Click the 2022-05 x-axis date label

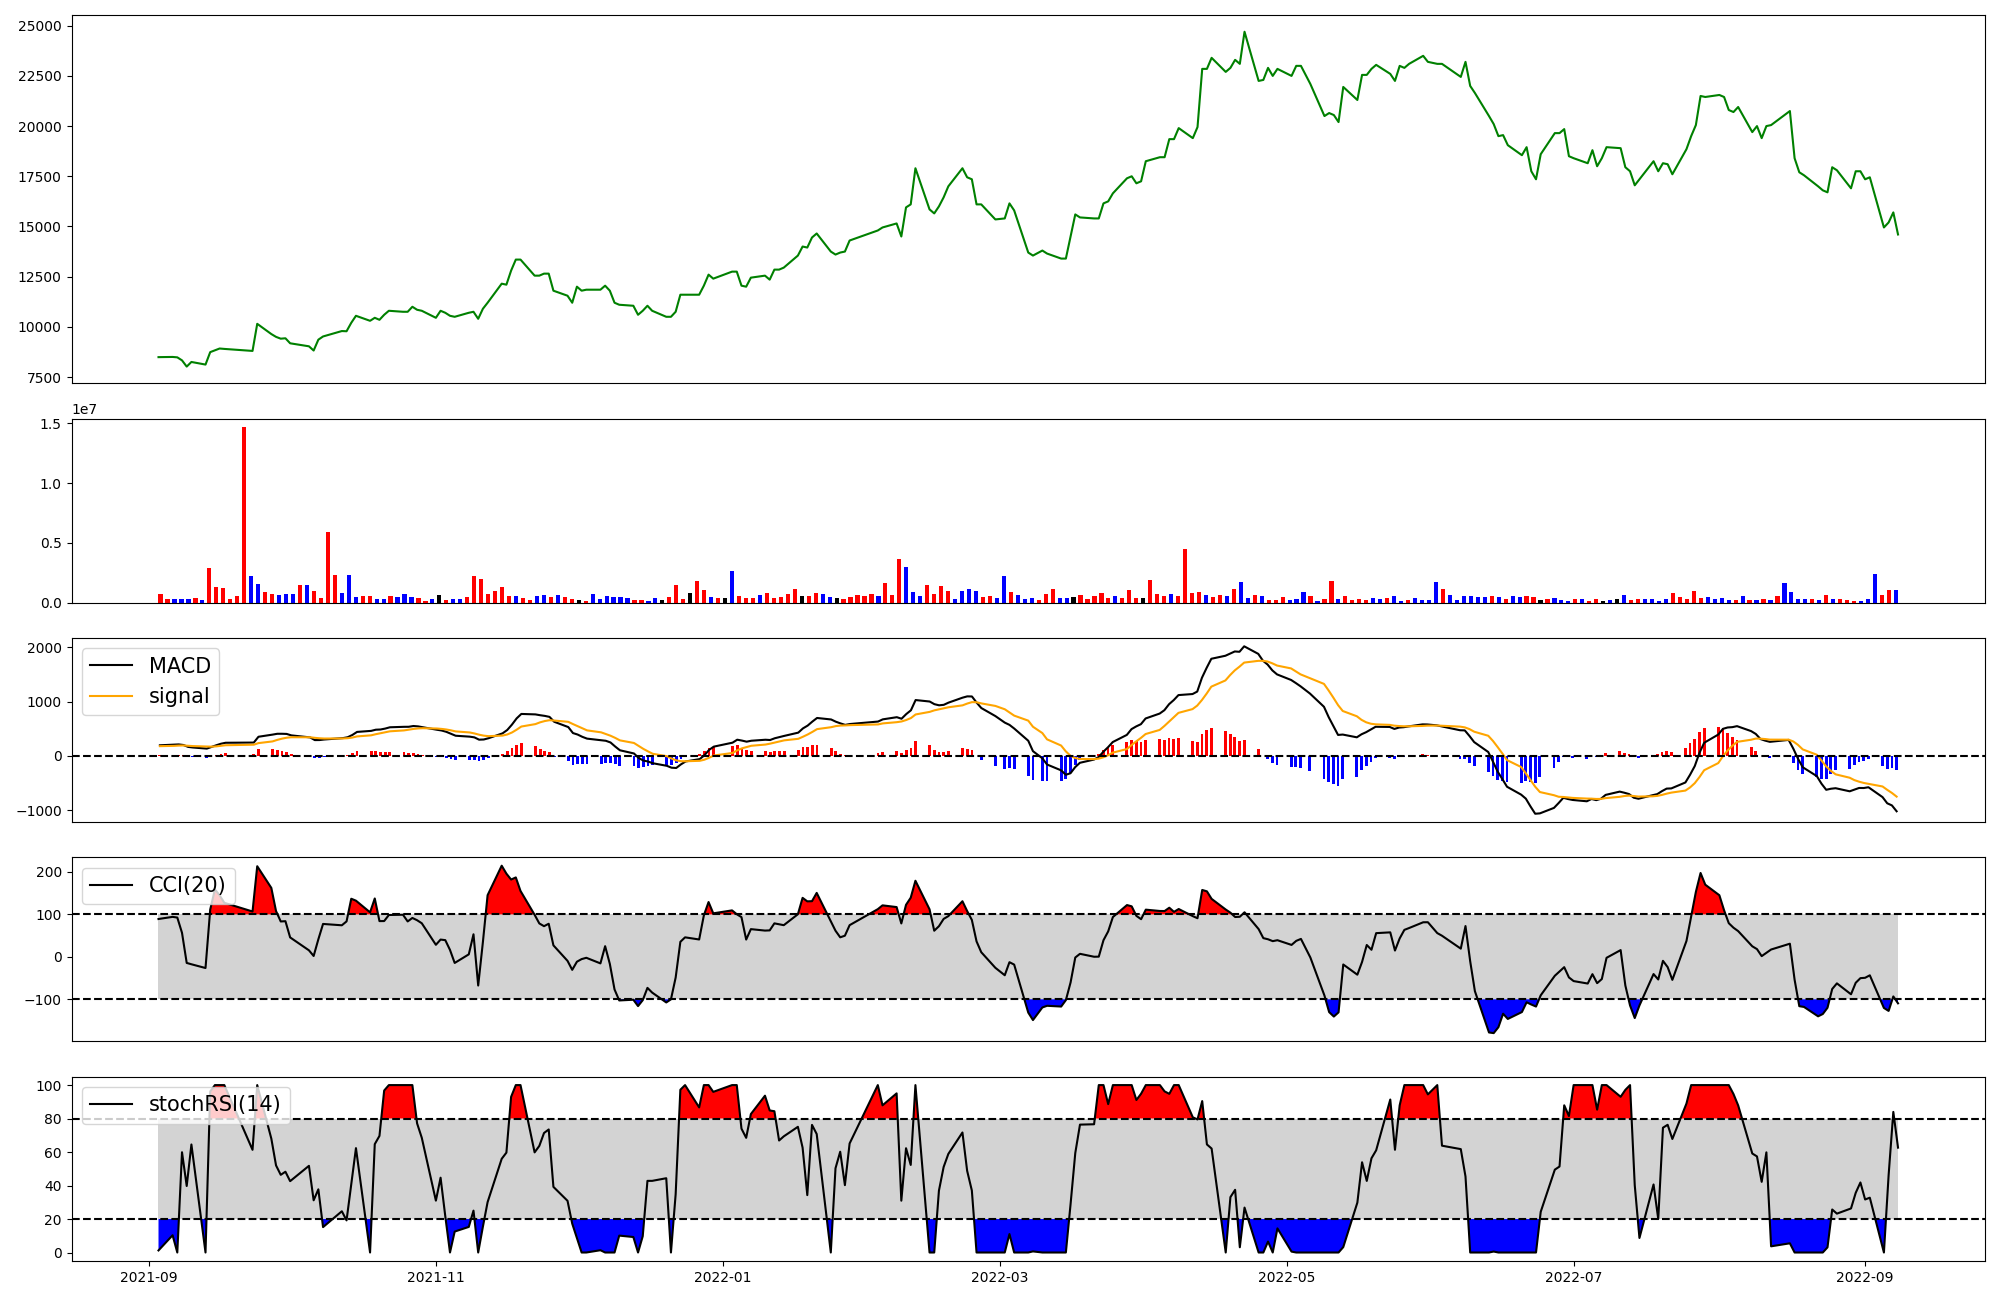(x=1286, y=1277)
